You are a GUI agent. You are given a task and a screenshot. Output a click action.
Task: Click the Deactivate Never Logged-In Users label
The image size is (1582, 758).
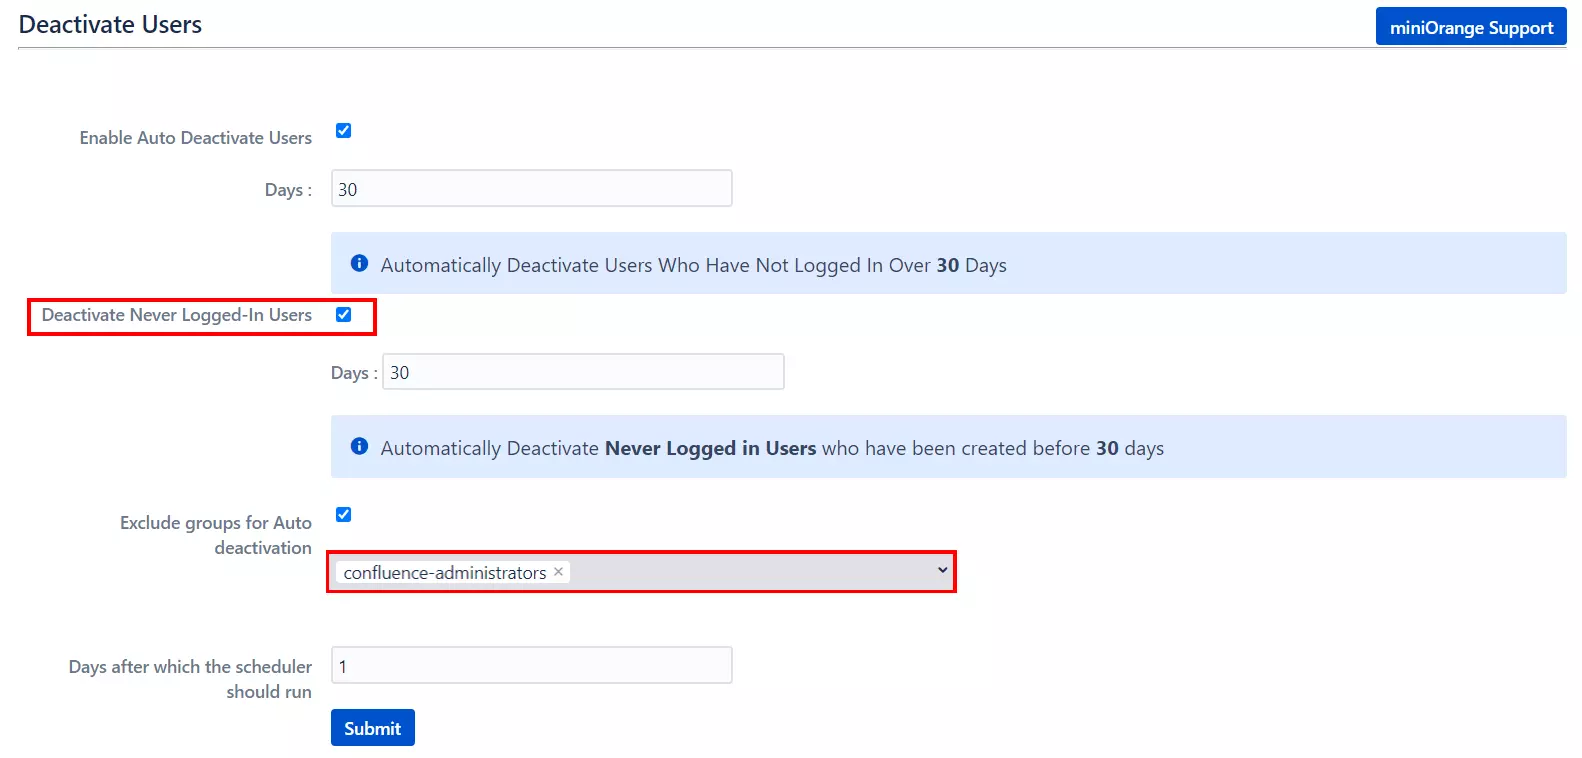(x=177, y=315)
